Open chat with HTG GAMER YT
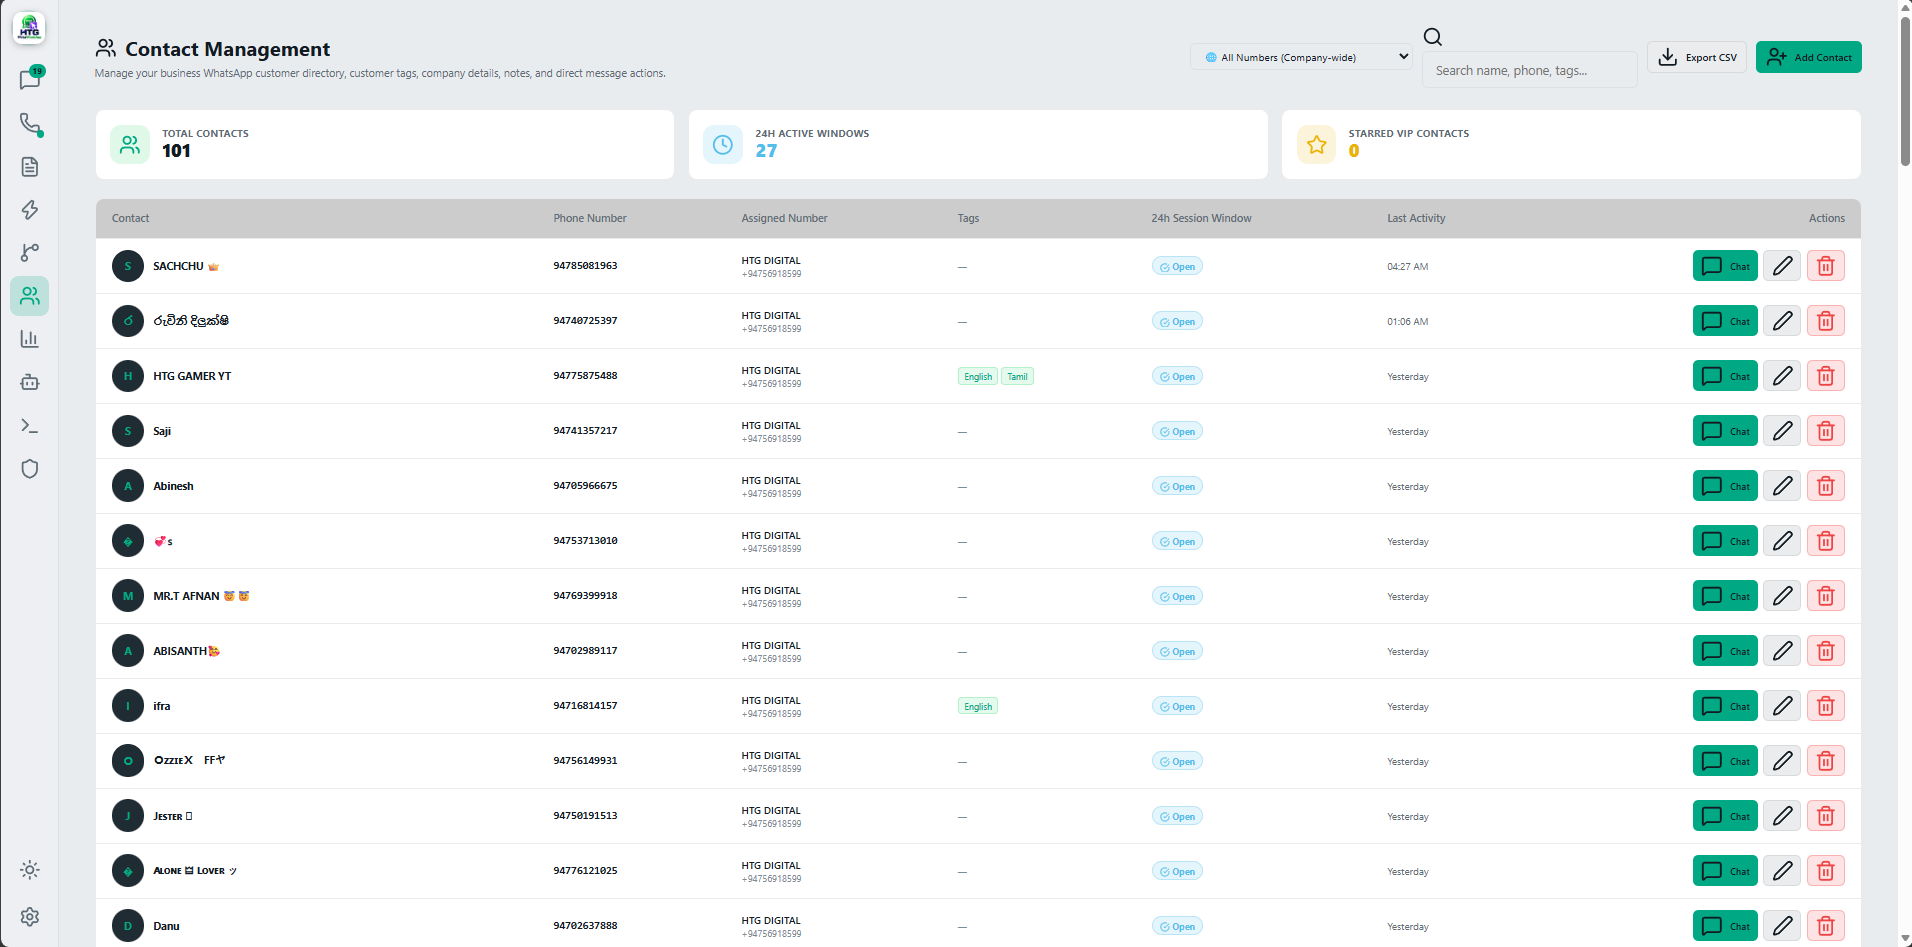The image size is (1912, 947). (x=1725, y=376)
